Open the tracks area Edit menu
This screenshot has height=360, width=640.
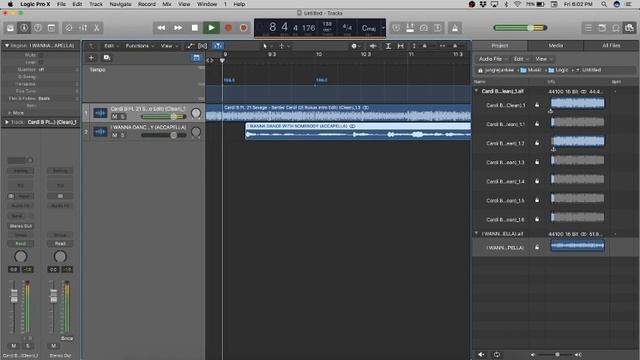111,46
